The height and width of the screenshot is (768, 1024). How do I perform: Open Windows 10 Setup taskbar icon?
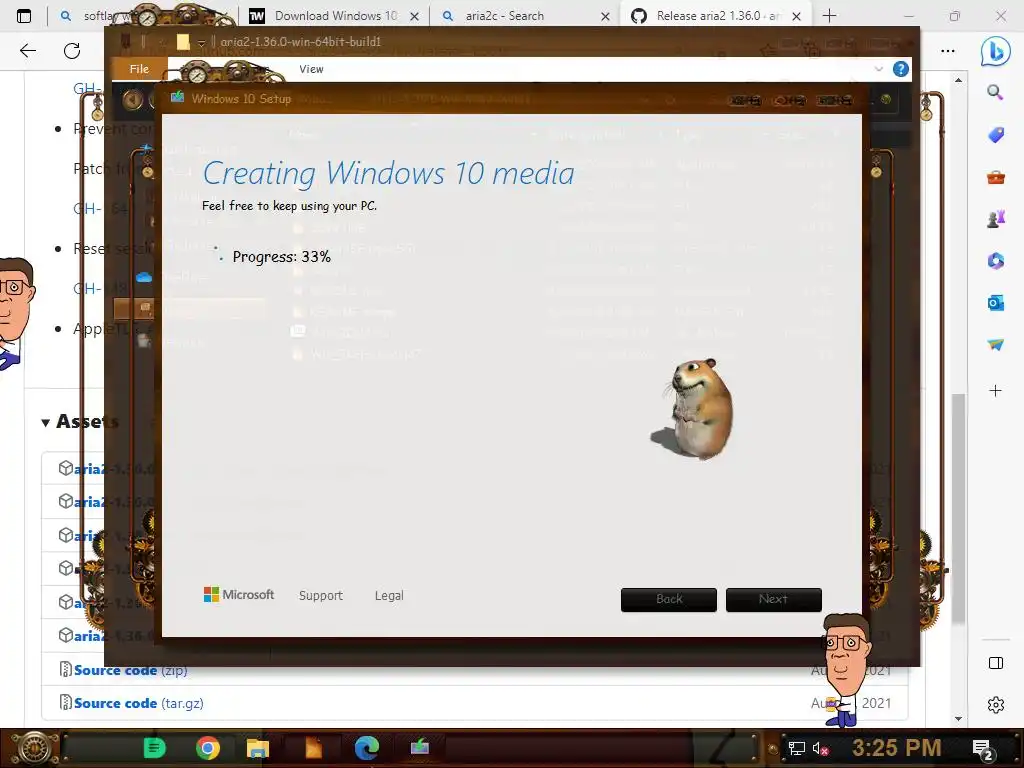[419, 747]
